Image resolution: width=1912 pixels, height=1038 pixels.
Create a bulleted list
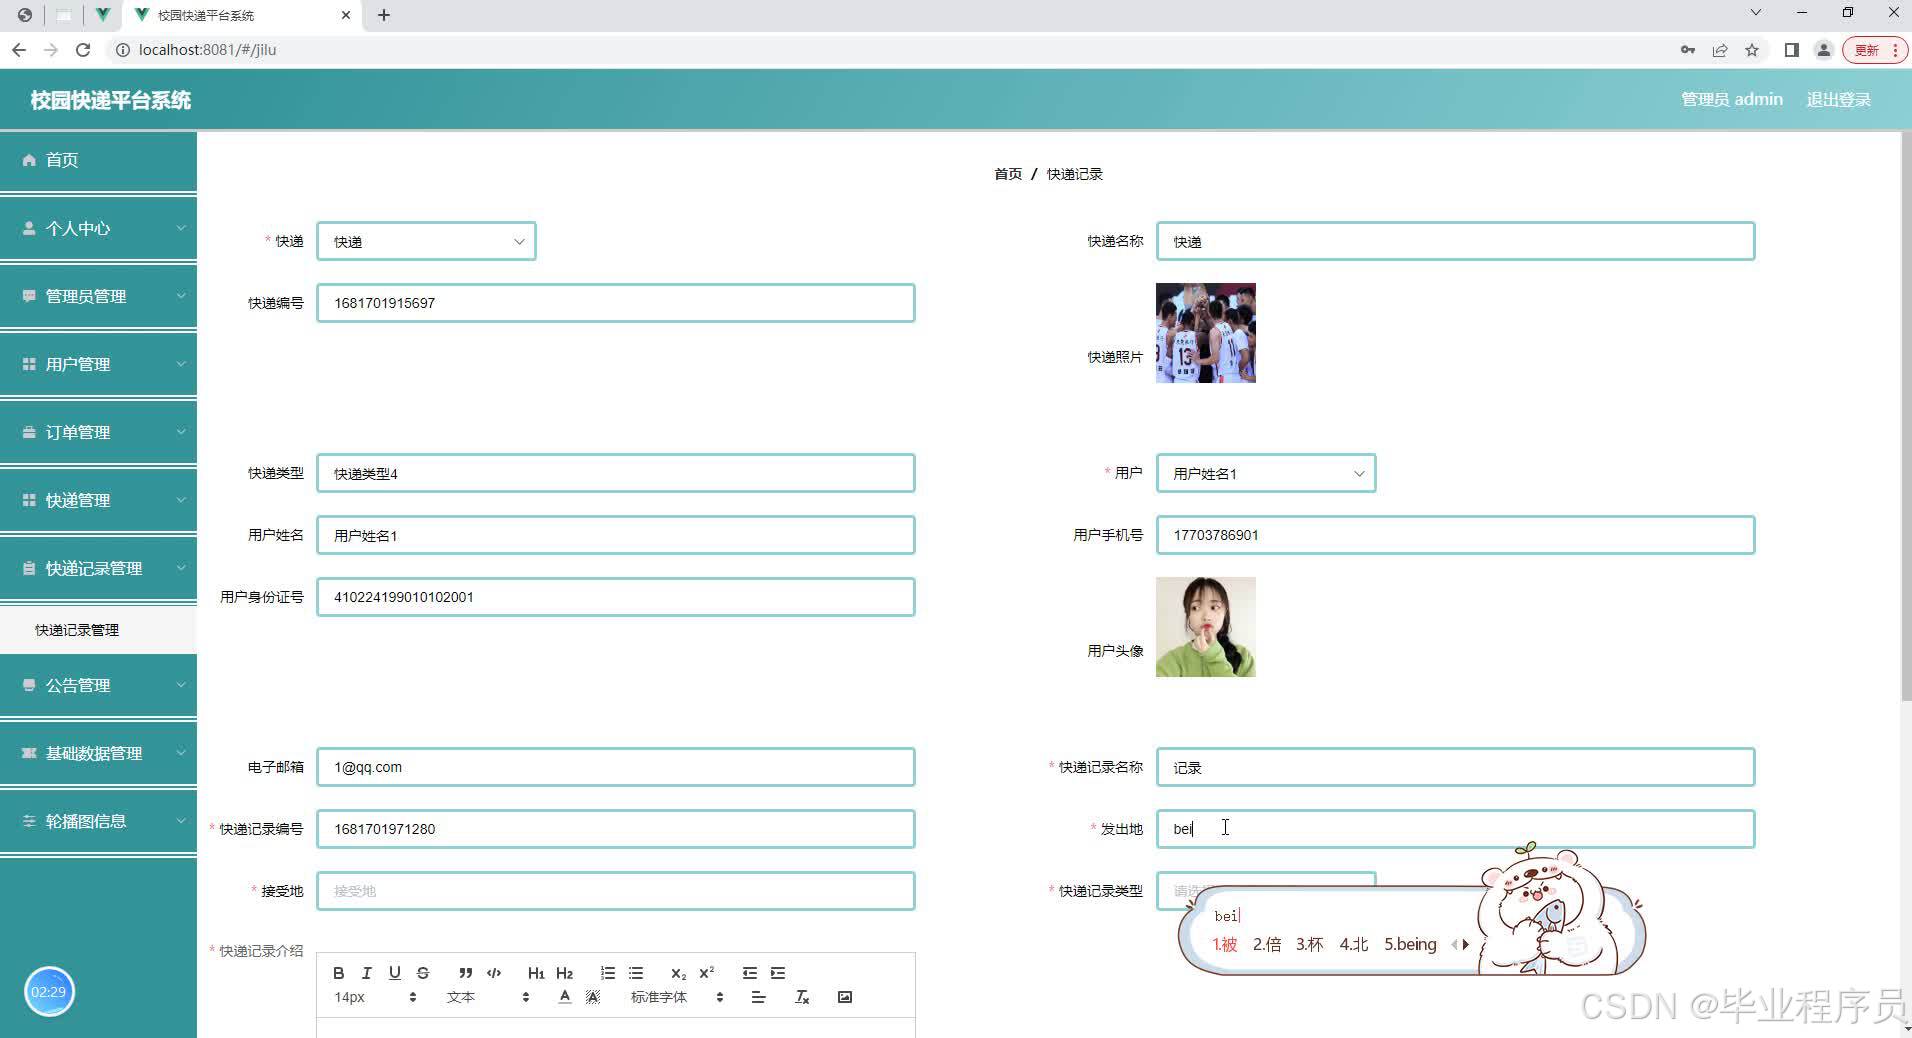point(635,973)
